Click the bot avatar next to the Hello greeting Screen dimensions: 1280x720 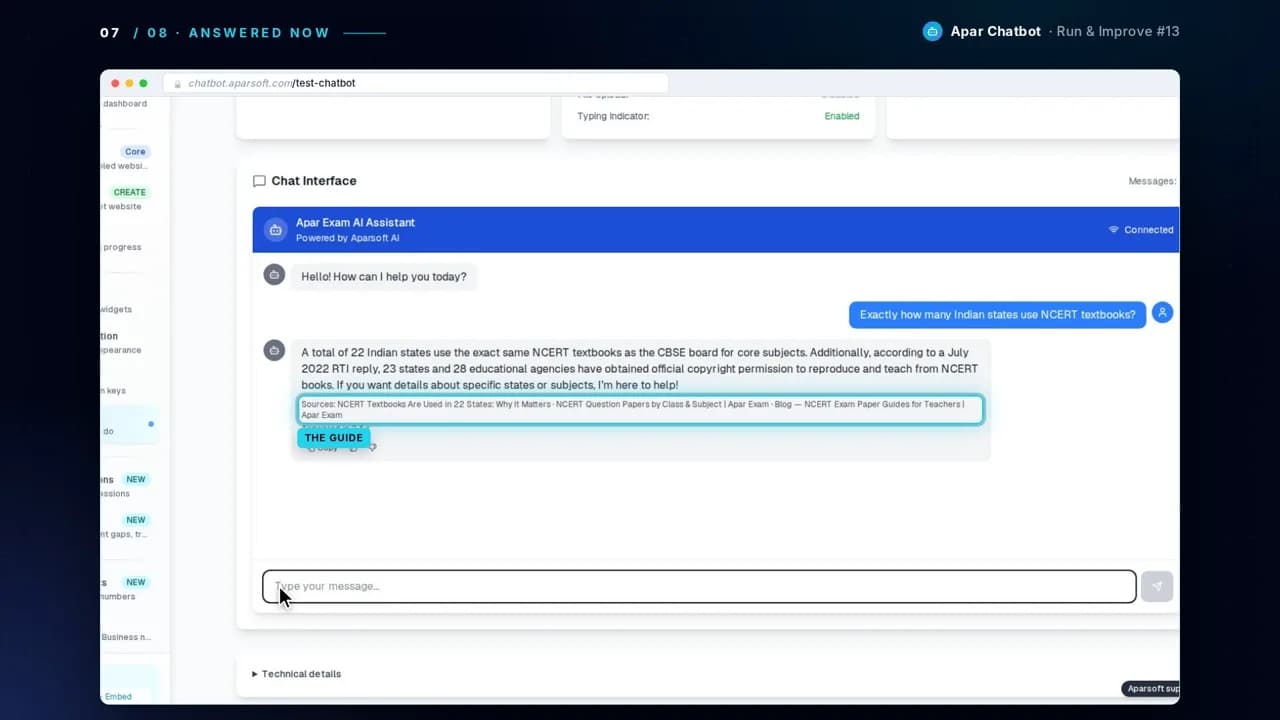click(274, 275)
